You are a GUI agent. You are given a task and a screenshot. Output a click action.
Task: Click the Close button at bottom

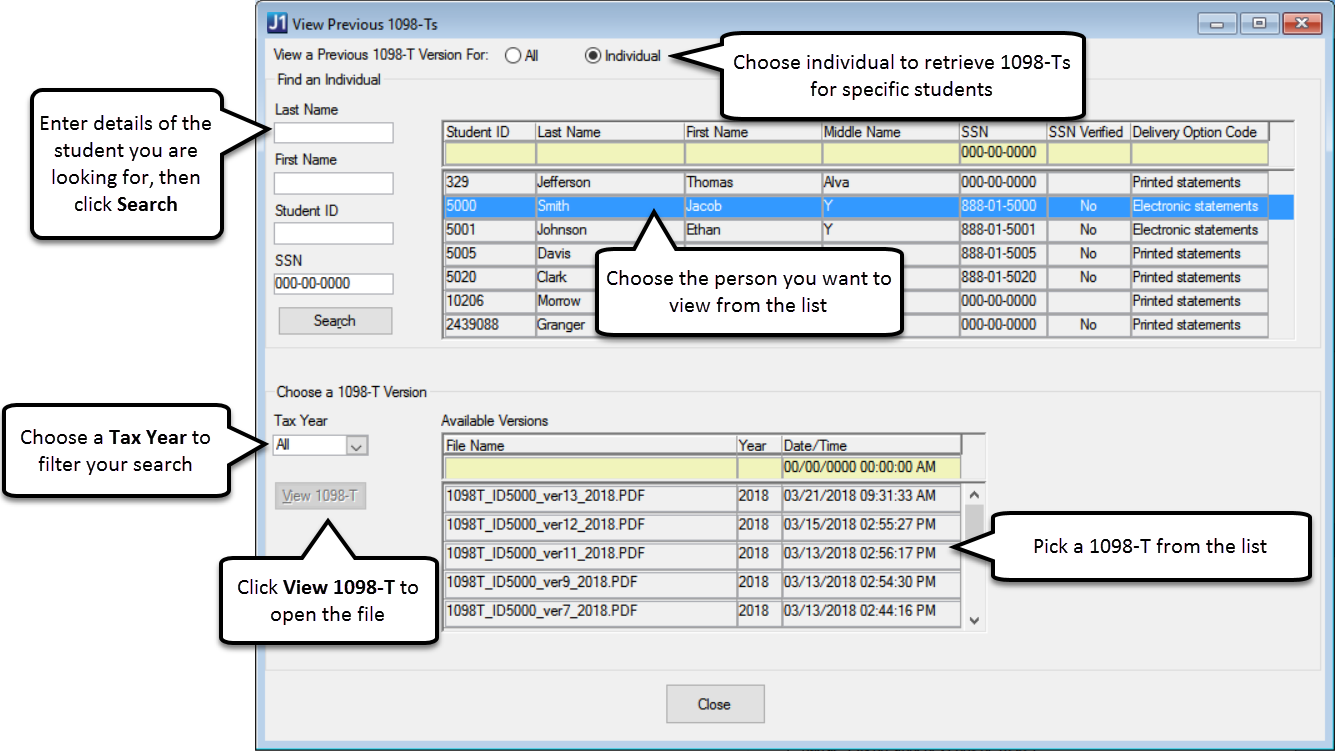pyautogui.click(x=715, y=704)
